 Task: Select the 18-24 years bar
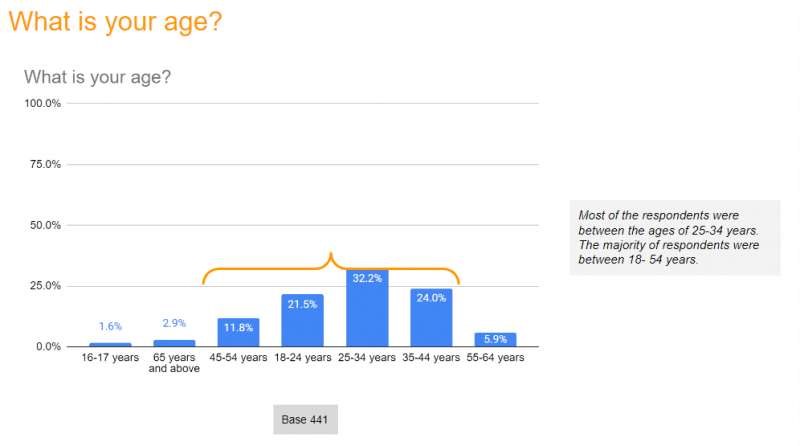coord(303,320)
